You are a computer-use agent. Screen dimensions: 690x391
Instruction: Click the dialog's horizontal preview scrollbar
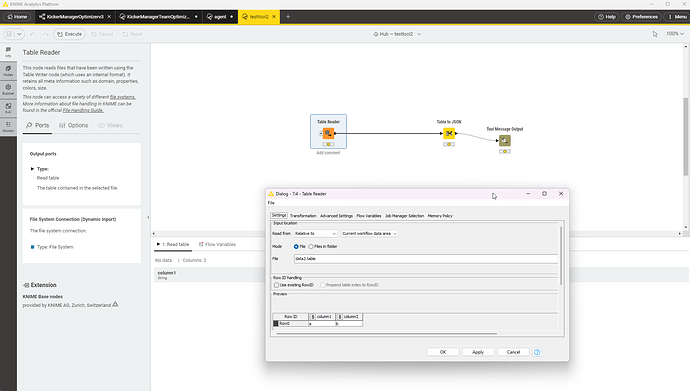[x=386, y=333]
